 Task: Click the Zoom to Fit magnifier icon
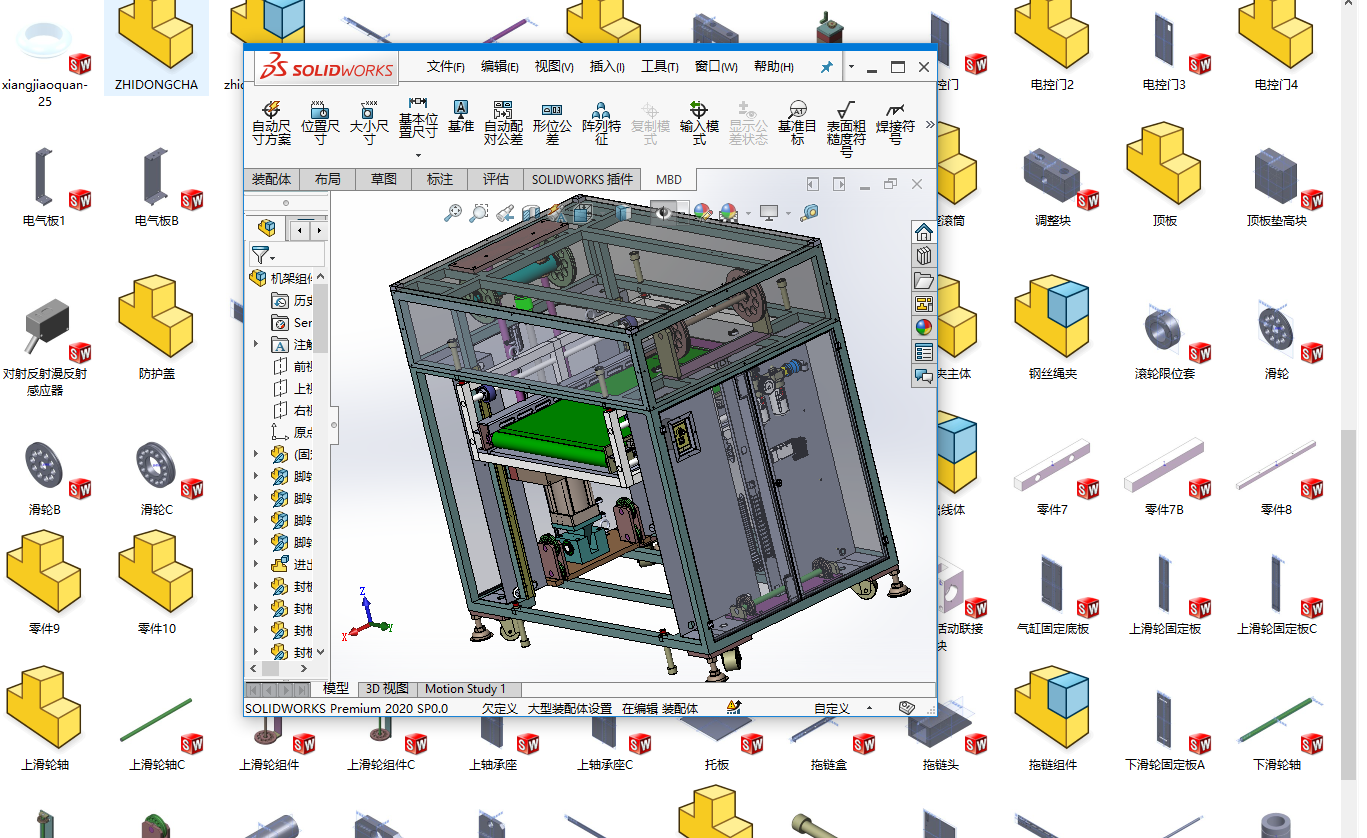[453, 212]
